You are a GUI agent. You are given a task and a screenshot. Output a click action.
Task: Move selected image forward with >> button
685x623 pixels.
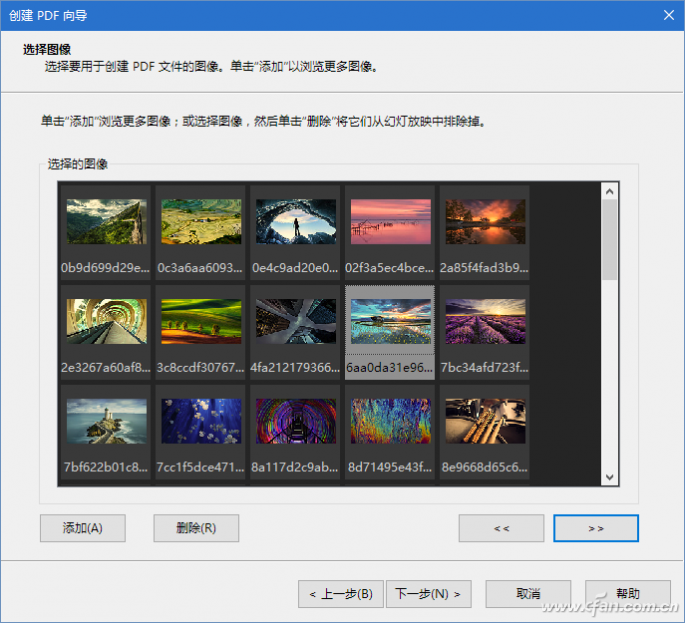click(596, 528)
